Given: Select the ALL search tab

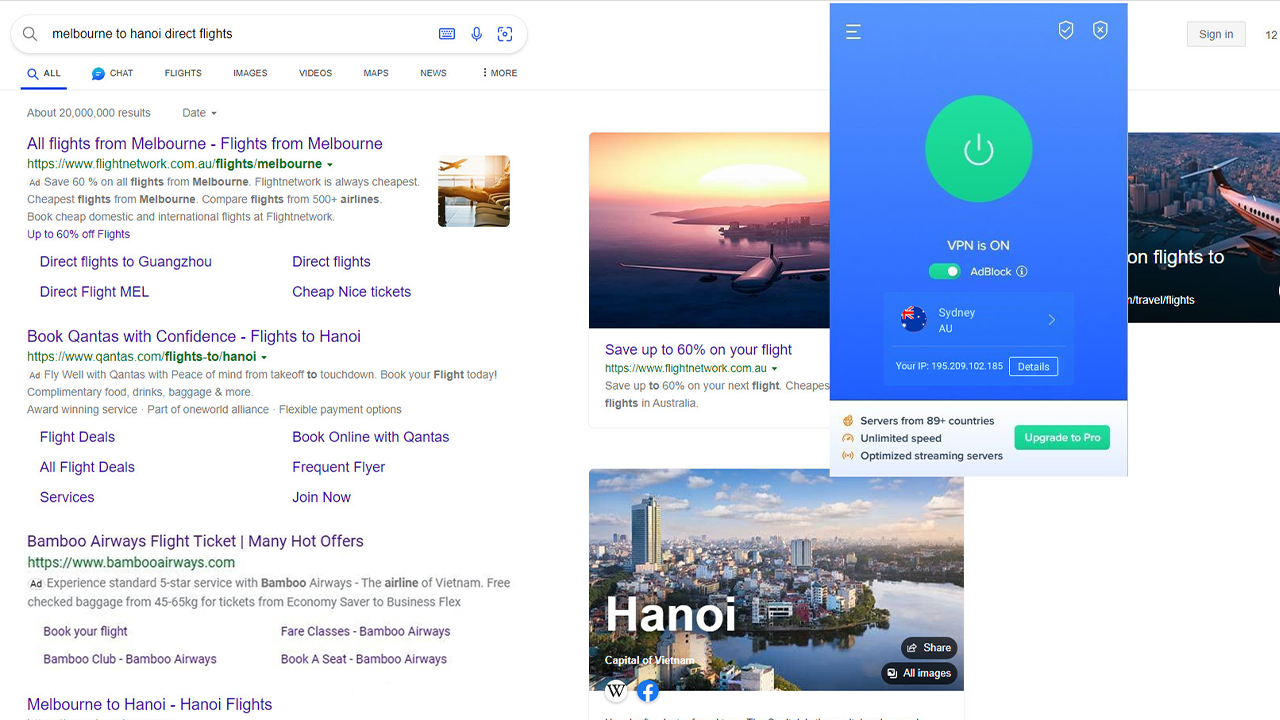Looking at the screenshot, I should click(x=44, y=73).
